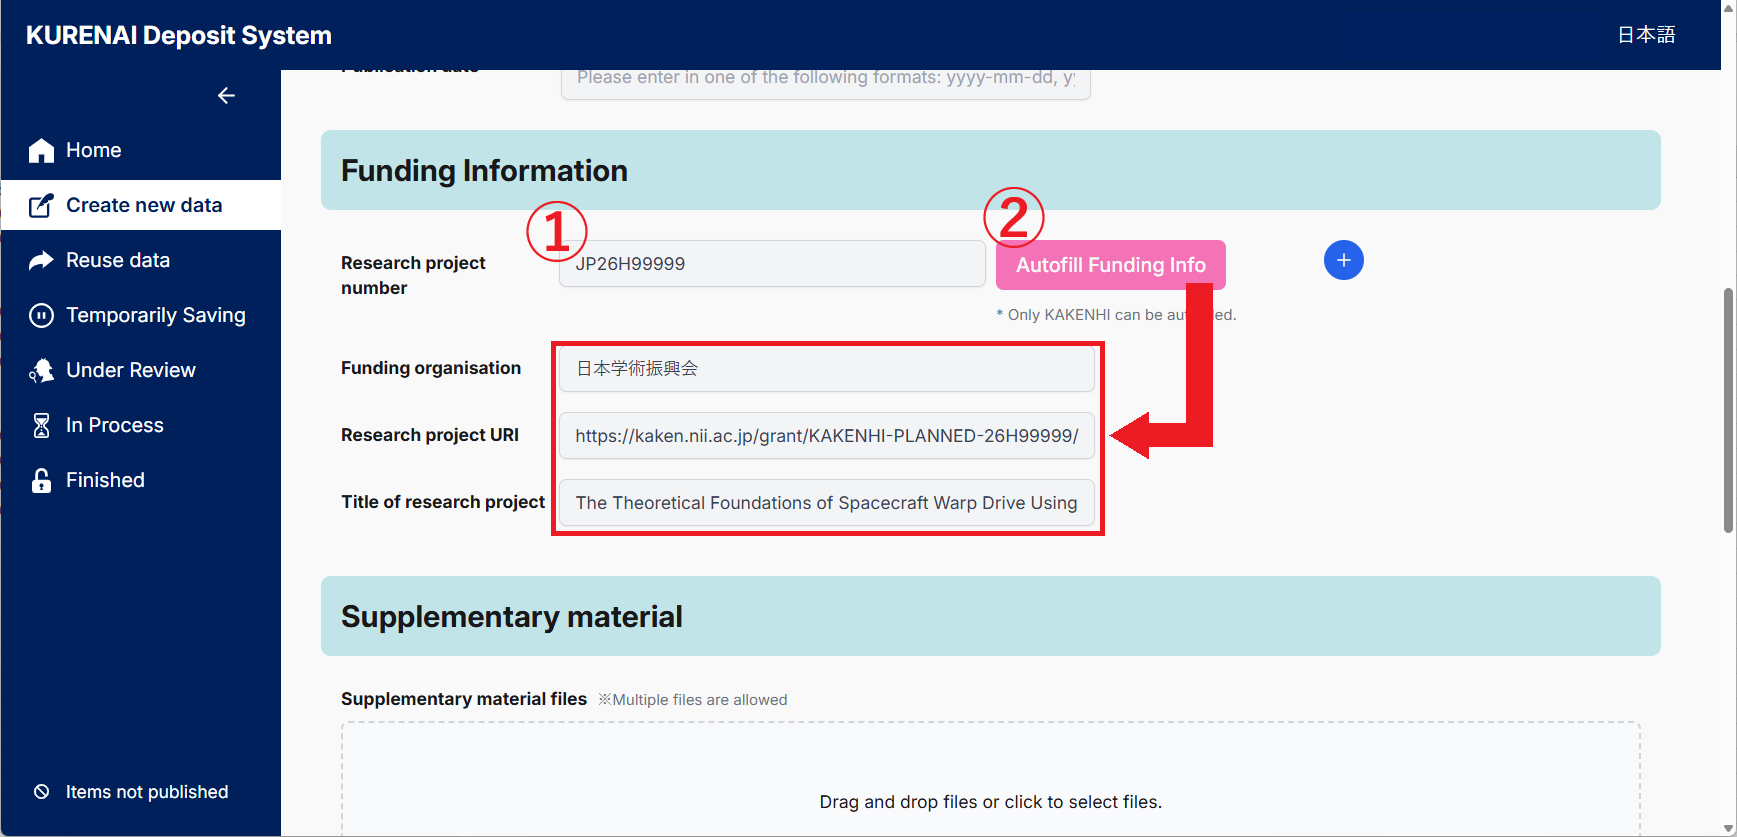Click the Autofill Funding Info button
Viewport: 1737px width, 837px height.
point(1110,265)
